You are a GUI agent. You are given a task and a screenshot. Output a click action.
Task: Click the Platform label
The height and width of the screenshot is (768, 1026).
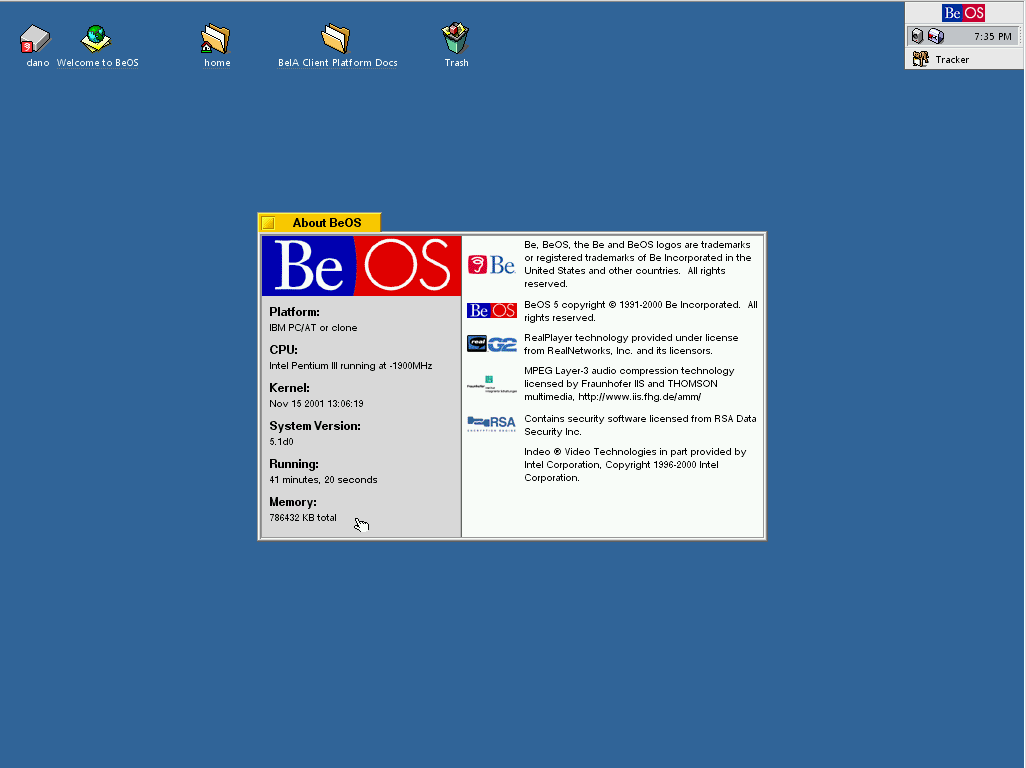pyautogui.click(x=294, y=312)
